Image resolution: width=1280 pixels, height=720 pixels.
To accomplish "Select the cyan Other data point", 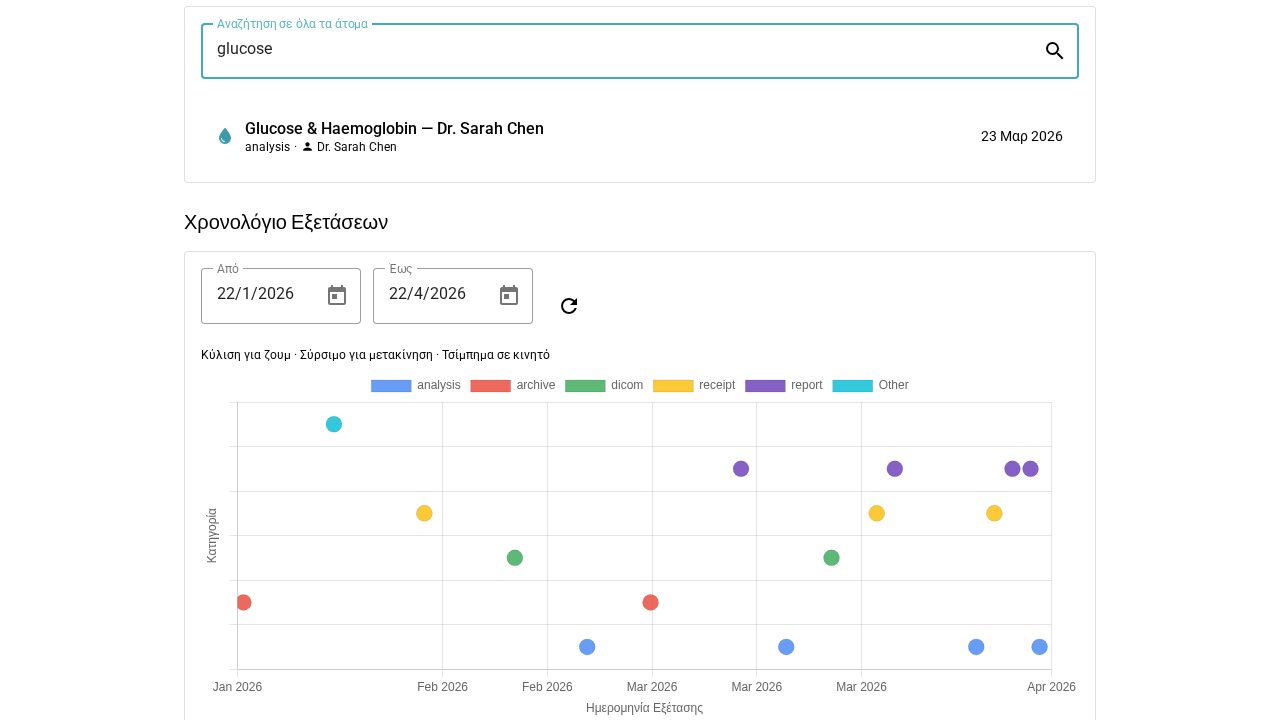I will click(334, 424).
